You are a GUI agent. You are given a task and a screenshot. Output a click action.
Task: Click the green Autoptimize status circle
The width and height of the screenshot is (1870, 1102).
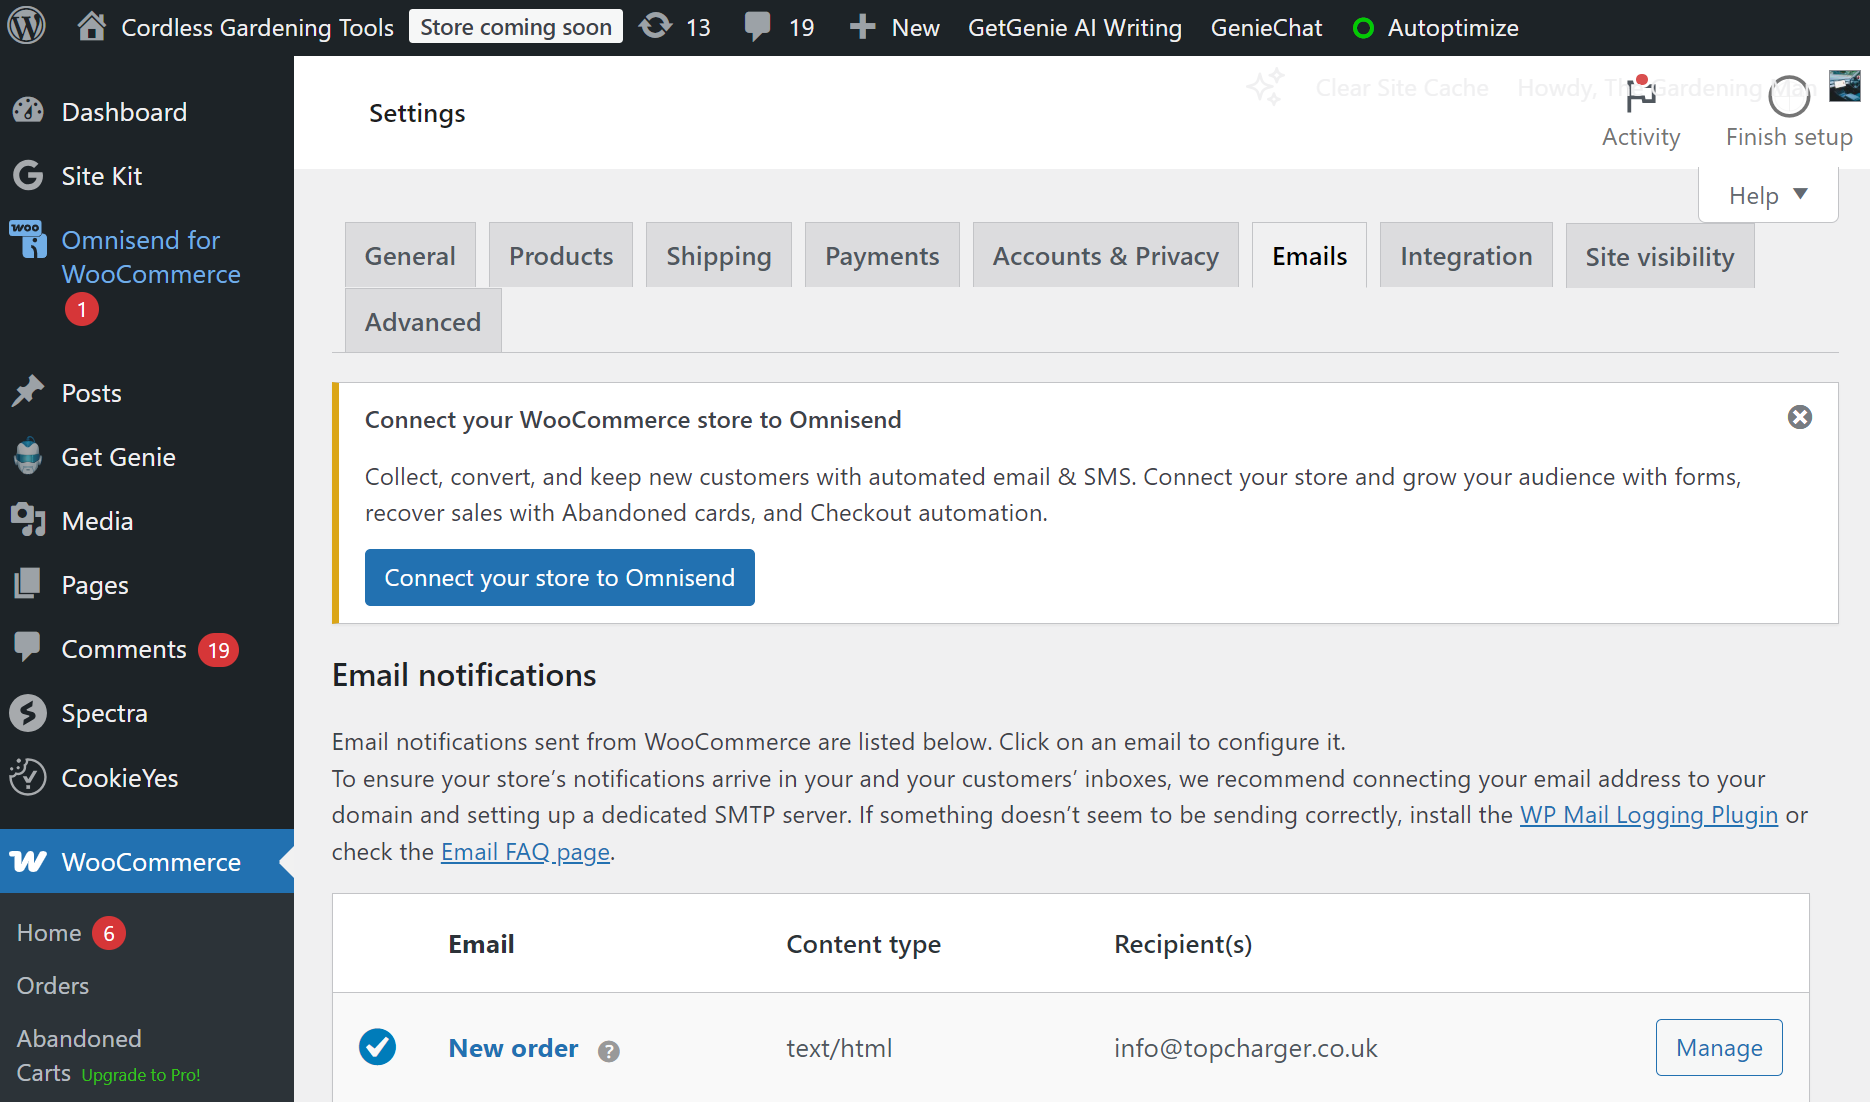pyautogui.click(x=1363, y=28)
